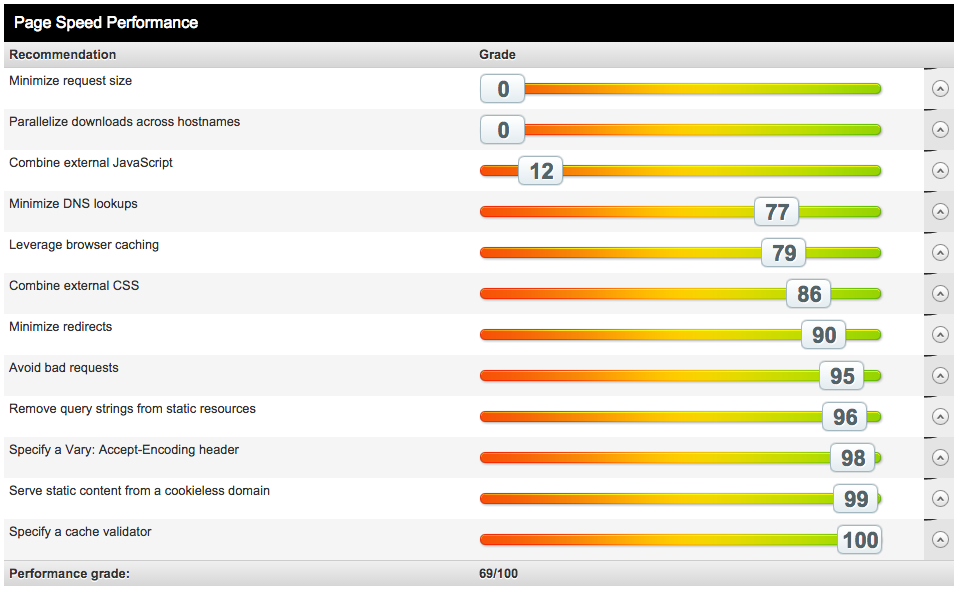Click the grade 12 slider handle
This screenshot has height=590, width=958.
[541, 171]
